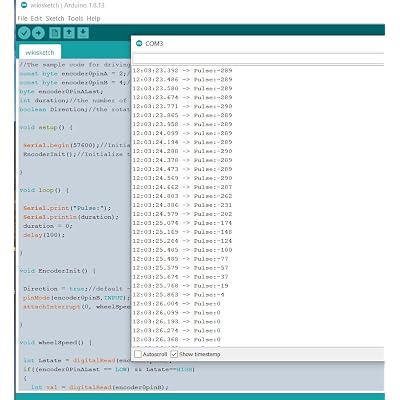400x400 pixels.
Task: Open the File menu
Action: [22, 18]
